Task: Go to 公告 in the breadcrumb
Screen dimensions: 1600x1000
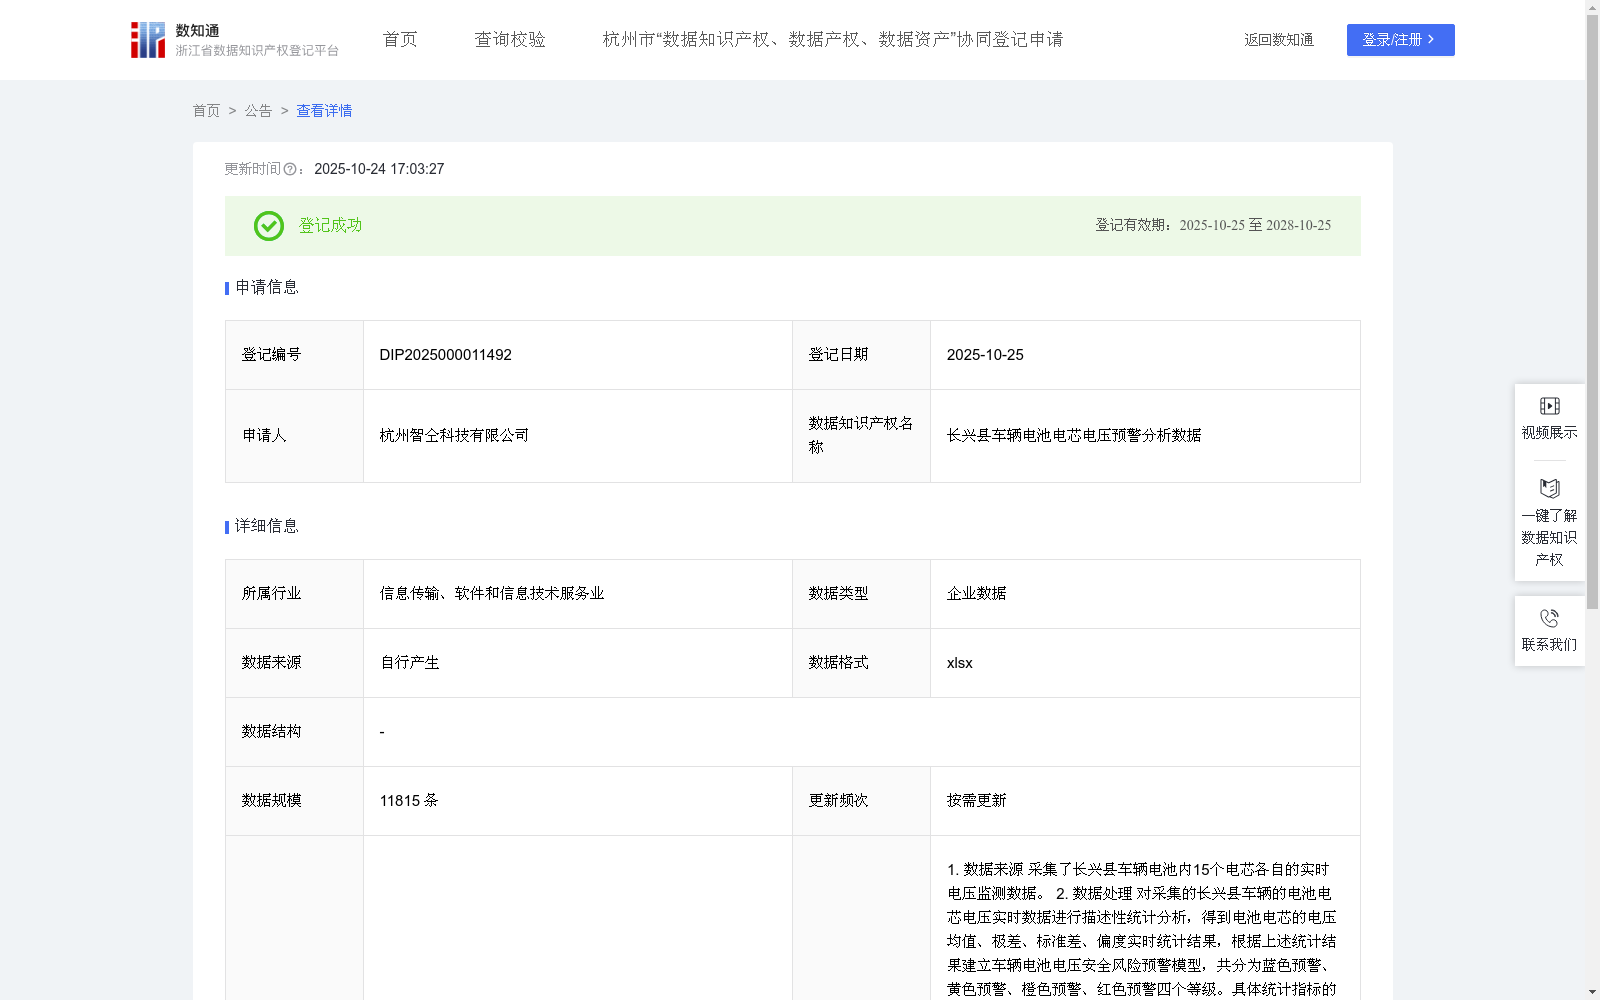Action: pos(258,111)
